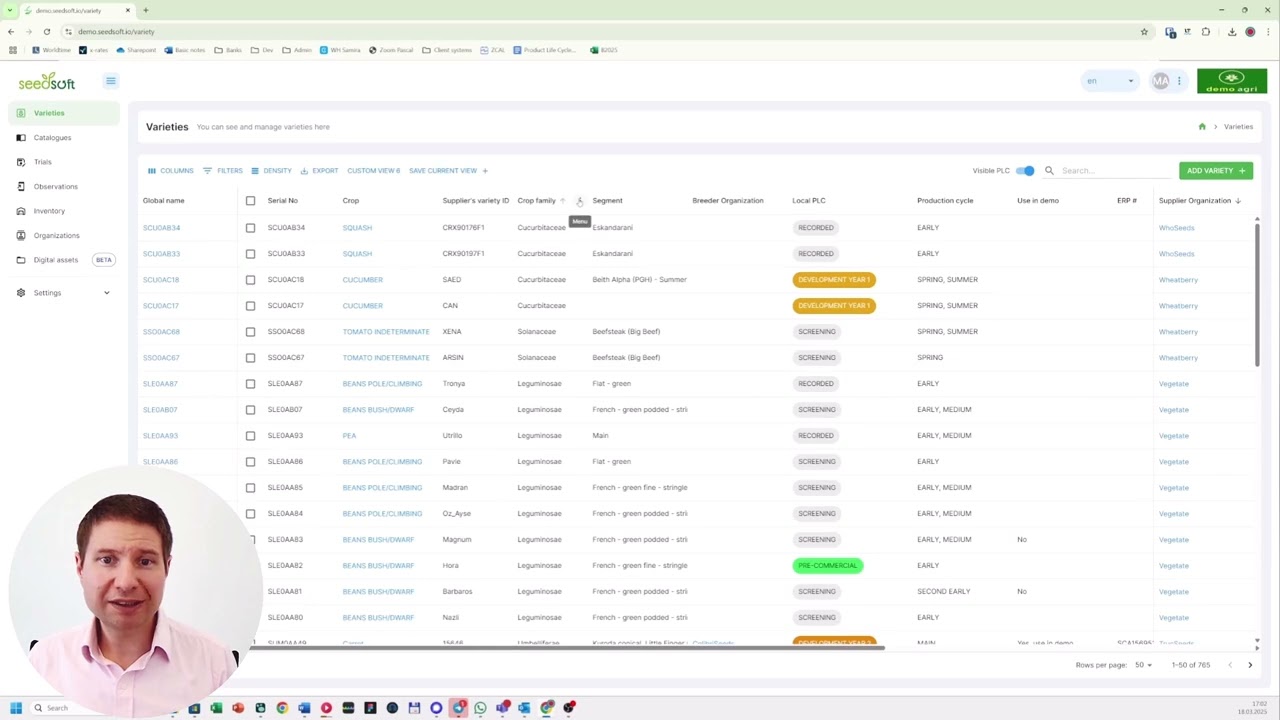Click the Seedsoft logo
This screenshot has height=720, width=1280.
pos(46,81)
